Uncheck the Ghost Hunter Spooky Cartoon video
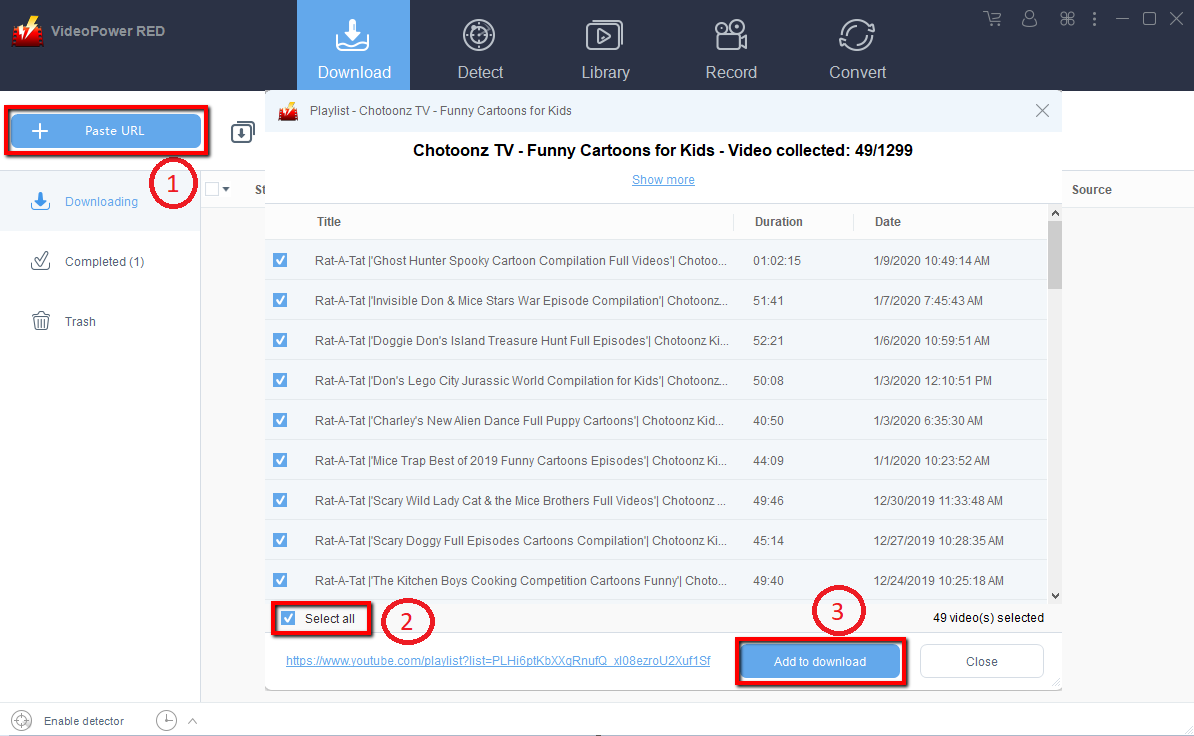1194x736 pixels. (x=280, y=260)
